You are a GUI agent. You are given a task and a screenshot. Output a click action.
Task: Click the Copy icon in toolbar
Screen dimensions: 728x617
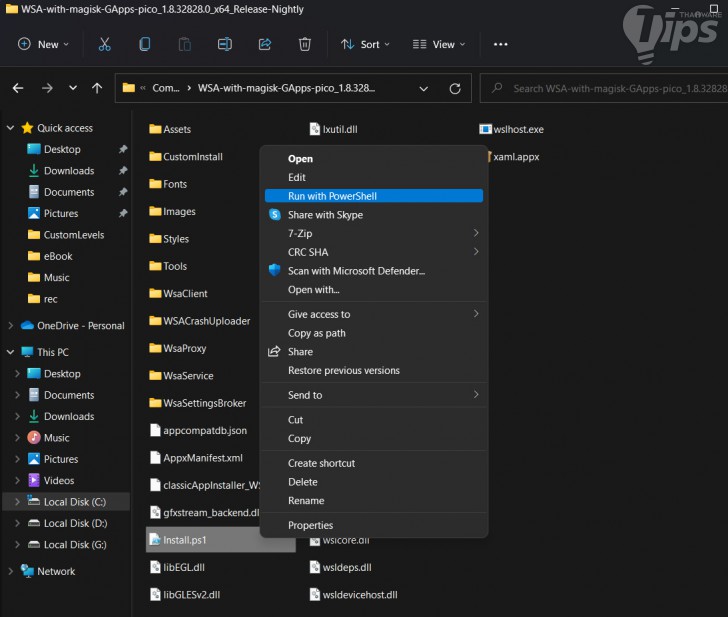(145, 44)
